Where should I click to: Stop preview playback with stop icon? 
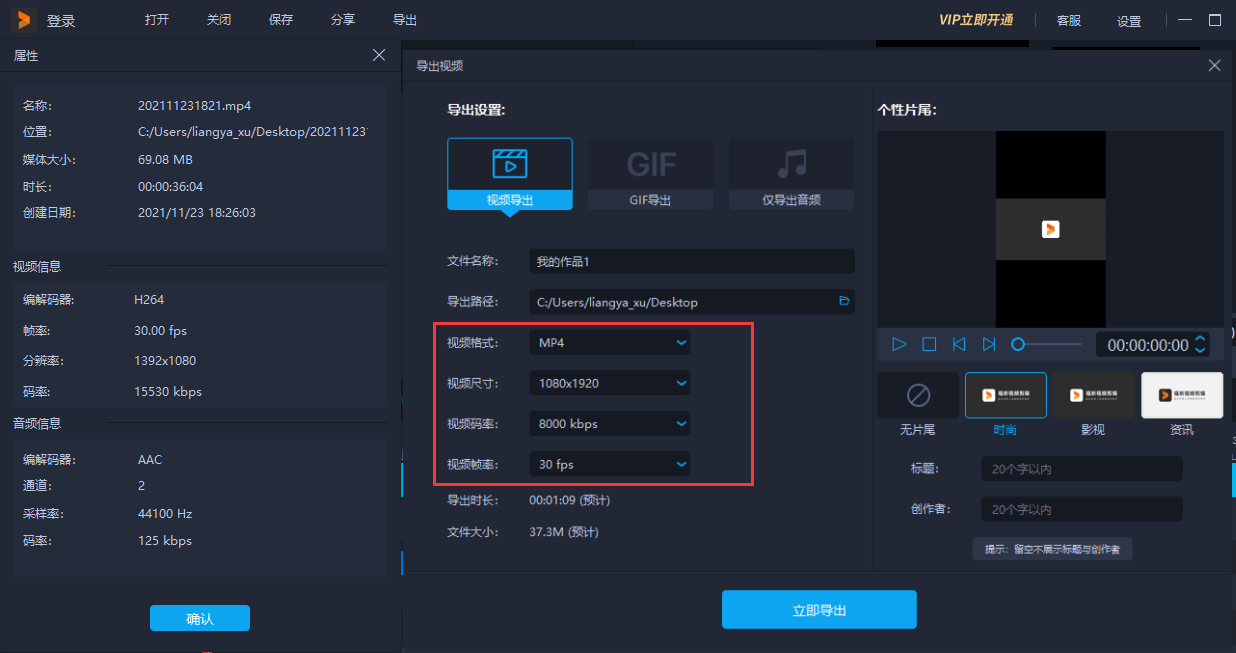(928, 344)
